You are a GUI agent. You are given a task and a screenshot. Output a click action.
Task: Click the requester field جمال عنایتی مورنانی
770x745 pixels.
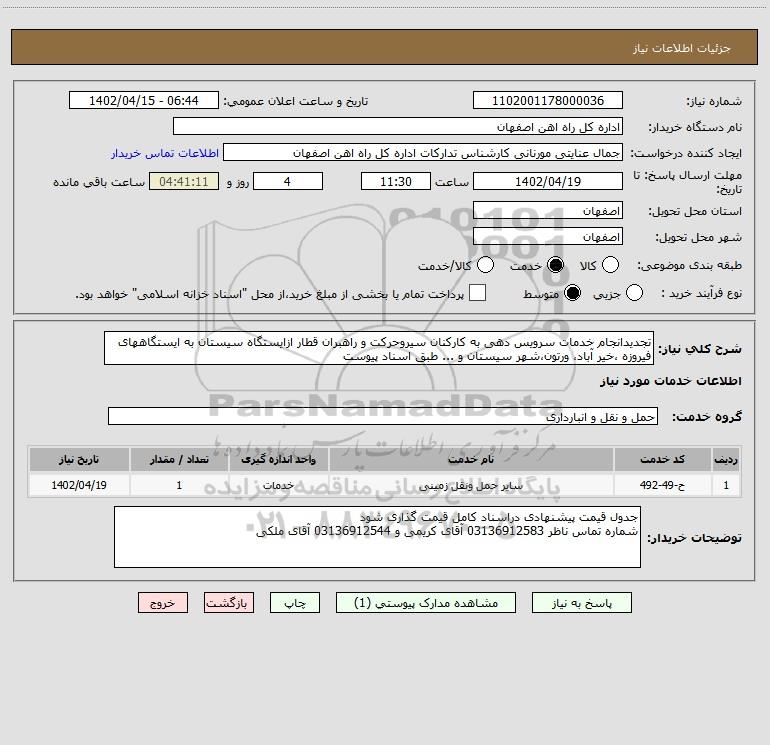(423, 152)
